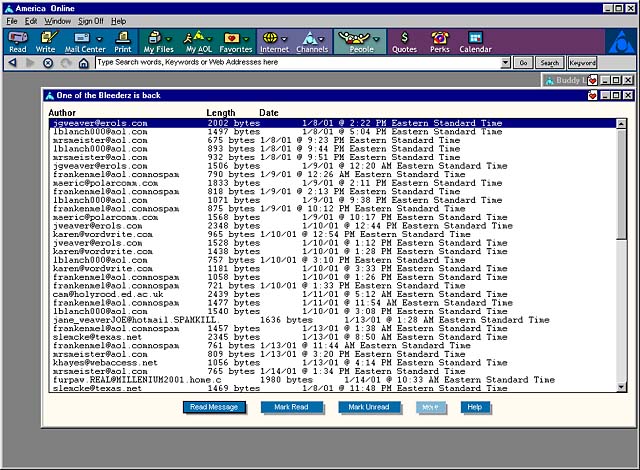The width and height of the screenshot is (640, 470).
Task: Select the slemcke@texas.net 2345 bytes message
Action: pyautogui.click(x=332, y=337)
